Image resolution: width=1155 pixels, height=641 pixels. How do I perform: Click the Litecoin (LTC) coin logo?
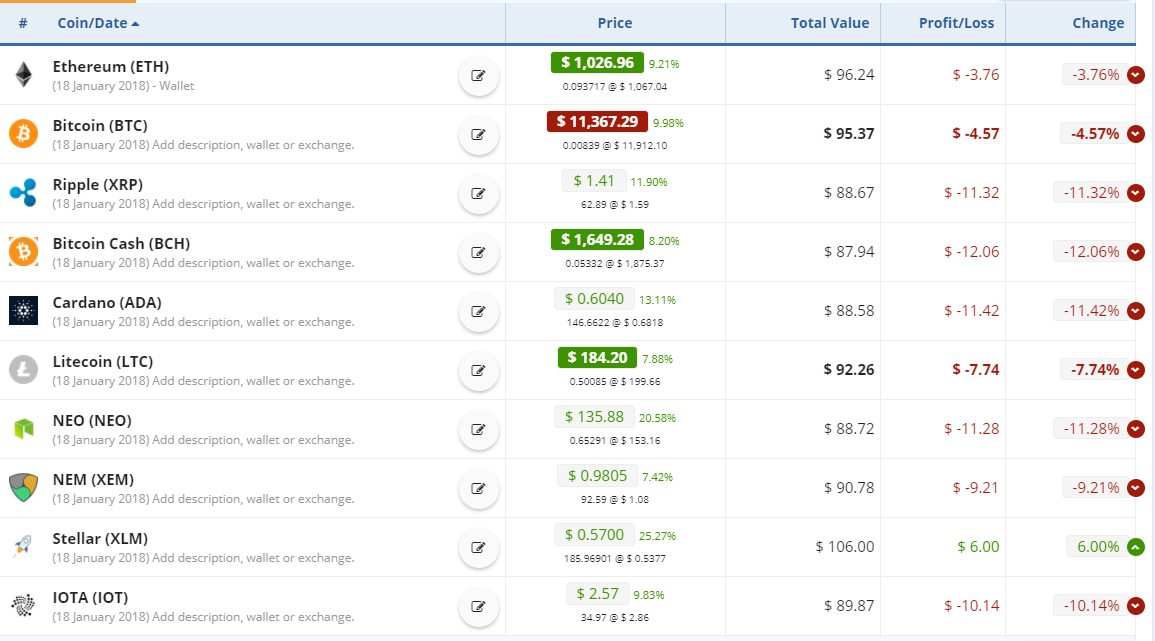tap(22, 370)
